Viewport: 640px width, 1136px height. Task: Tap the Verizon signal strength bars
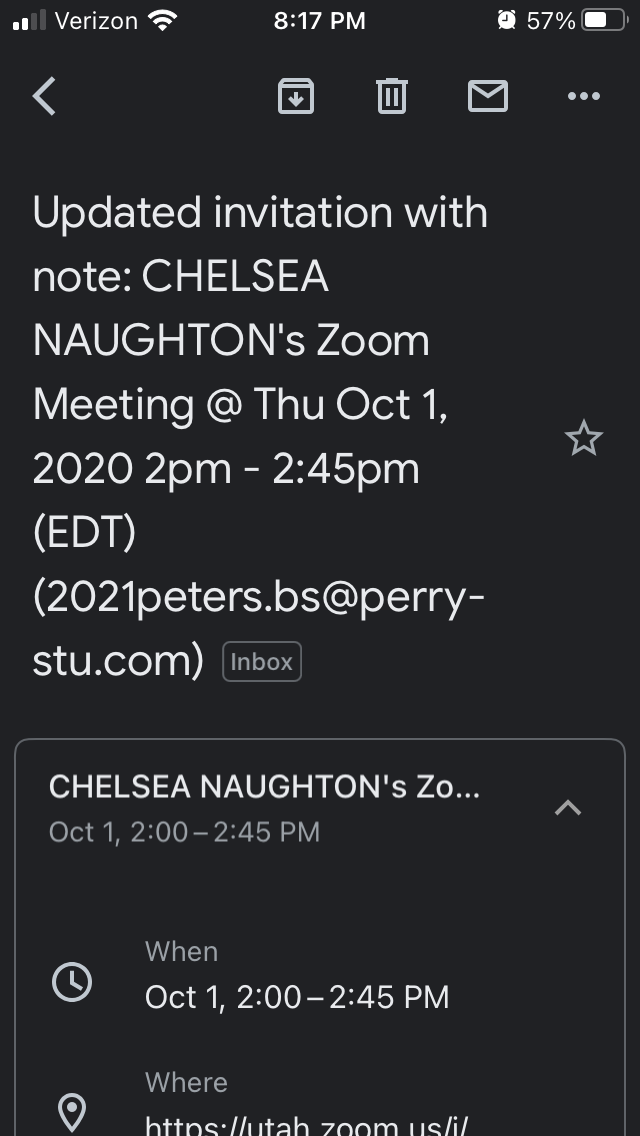pyautogui.click(x=30, y=20)
